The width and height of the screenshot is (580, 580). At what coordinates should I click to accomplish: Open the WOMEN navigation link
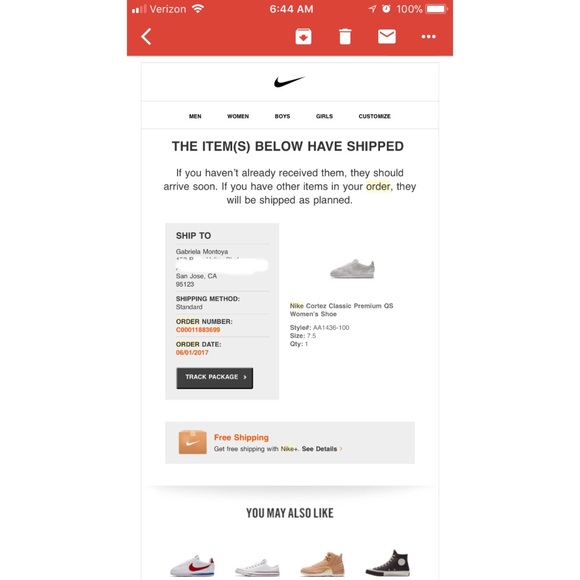click(238, 116)
